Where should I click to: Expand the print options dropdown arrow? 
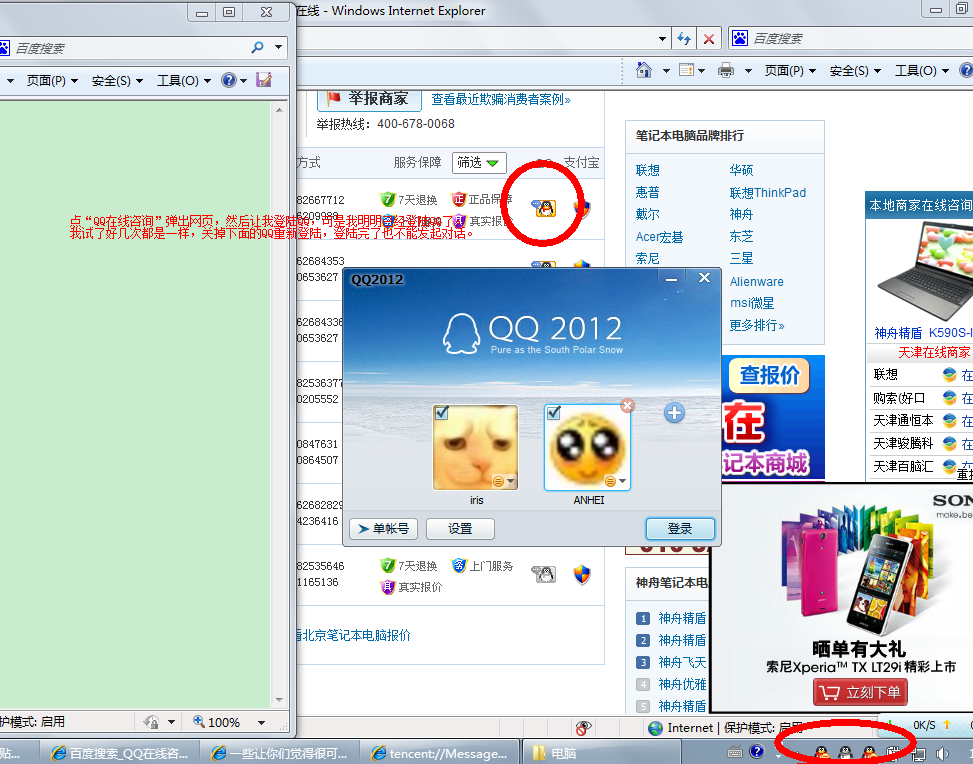coord(748,71)
